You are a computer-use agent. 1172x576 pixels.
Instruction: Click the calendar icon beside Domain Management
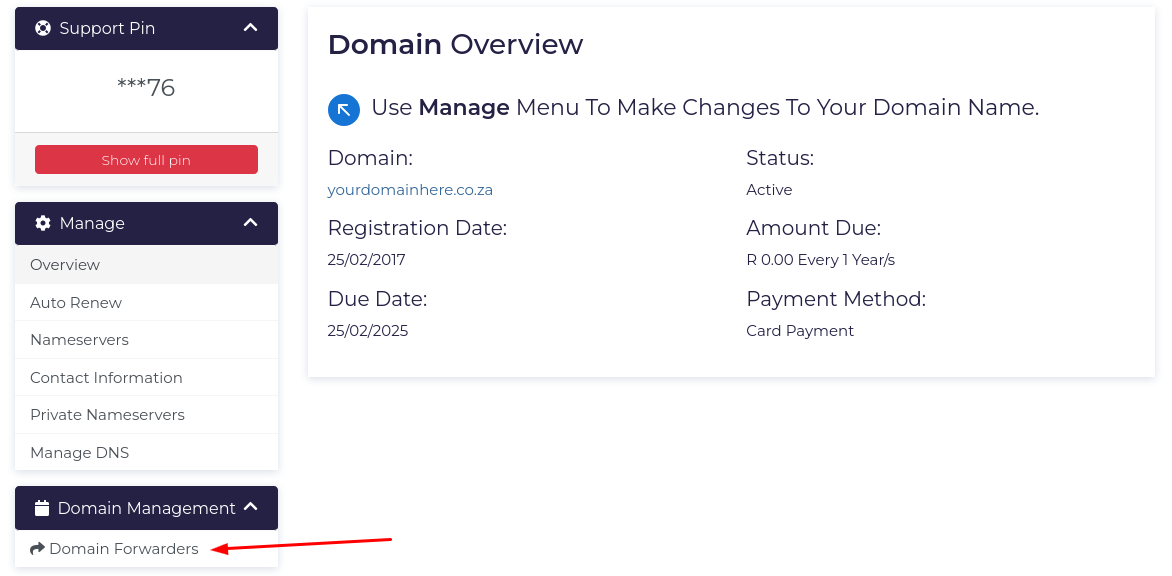coord(42,508)
